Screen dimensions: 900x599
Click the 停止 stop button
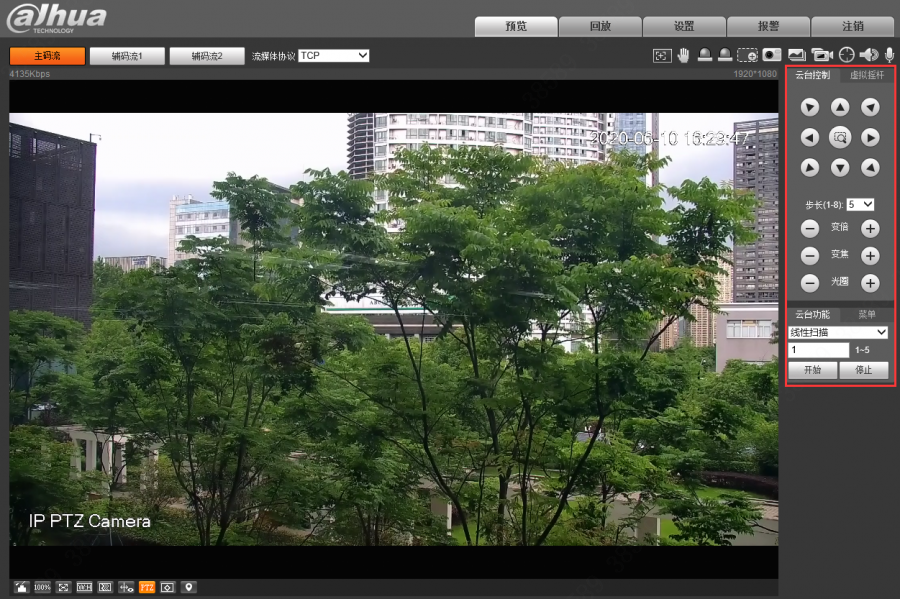coord(864,370)
